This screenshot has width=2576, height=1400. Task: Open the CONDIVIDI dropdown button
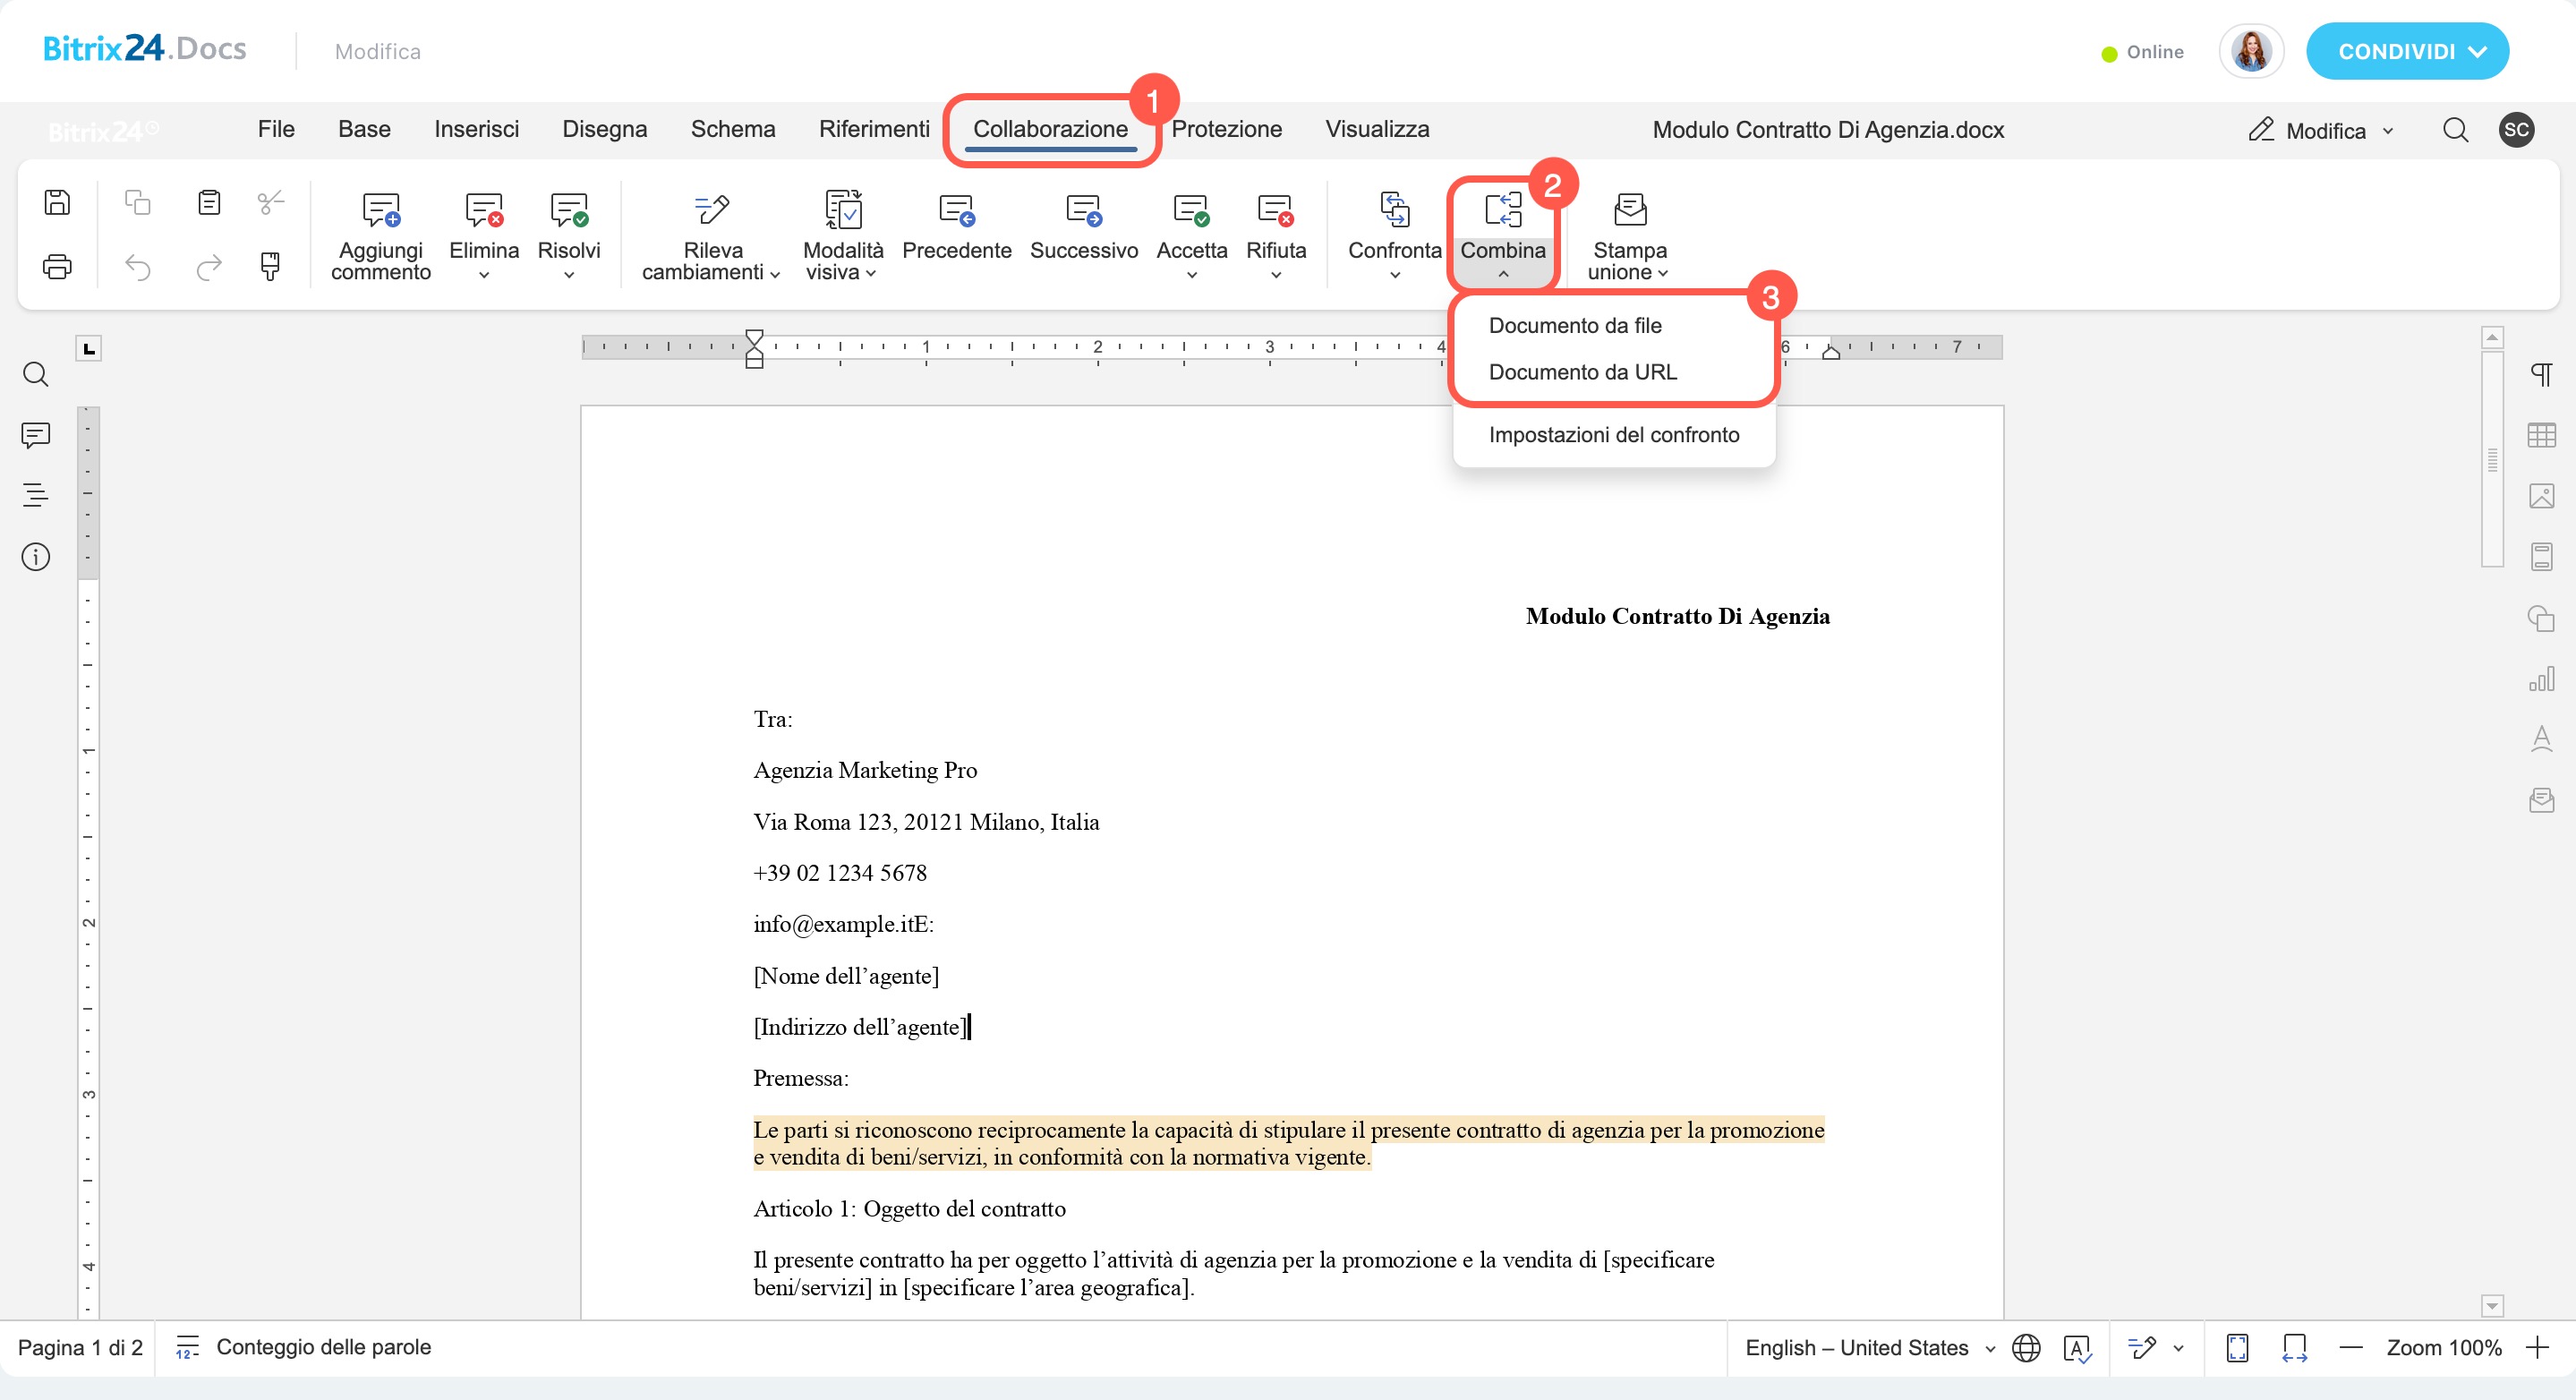(2407, 51)
